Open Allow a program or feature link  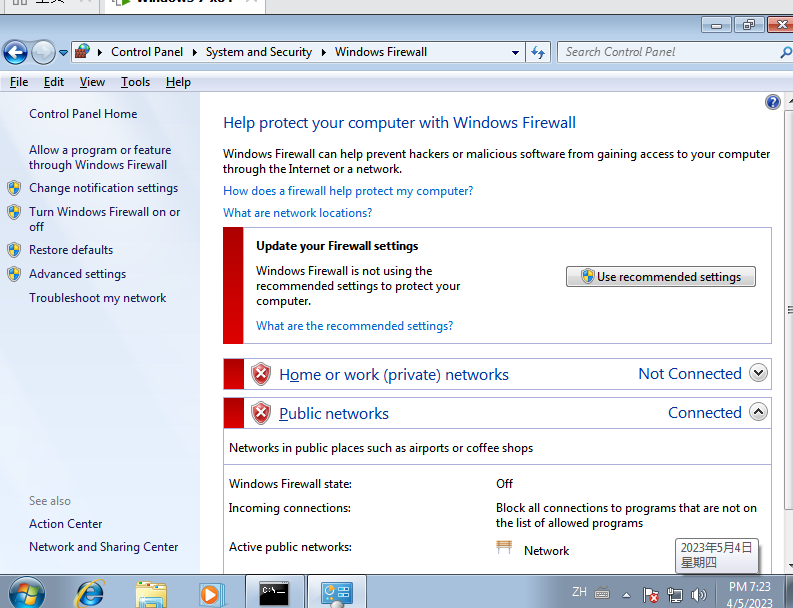pos(100,157)
